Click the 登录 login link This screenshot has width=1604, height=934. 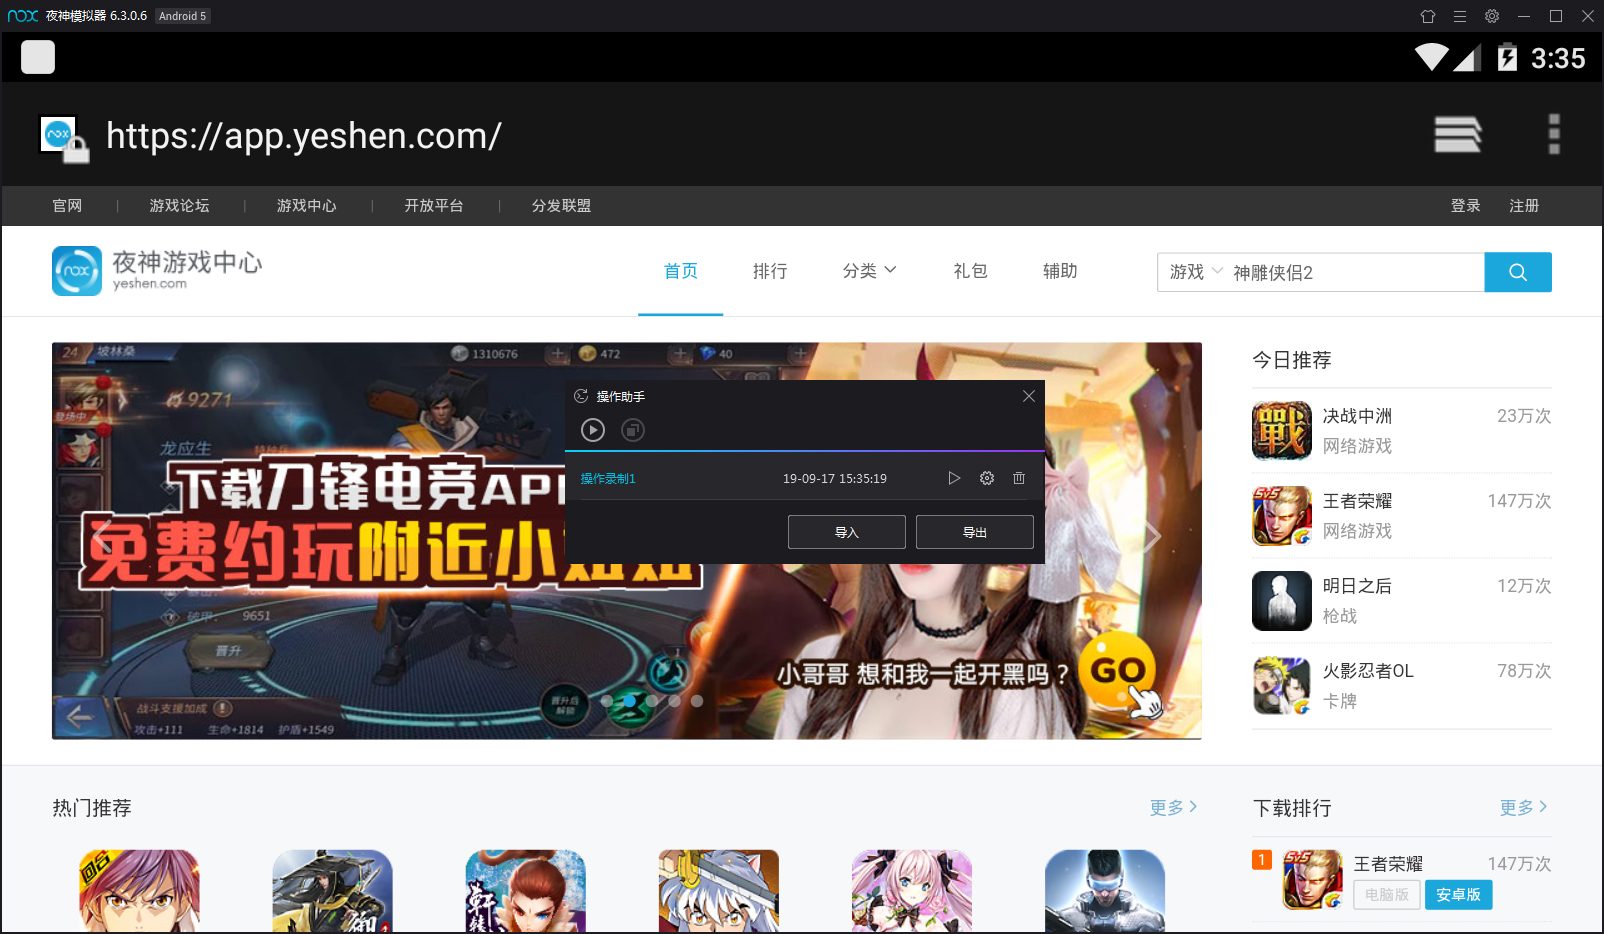tap(1466, 206)
